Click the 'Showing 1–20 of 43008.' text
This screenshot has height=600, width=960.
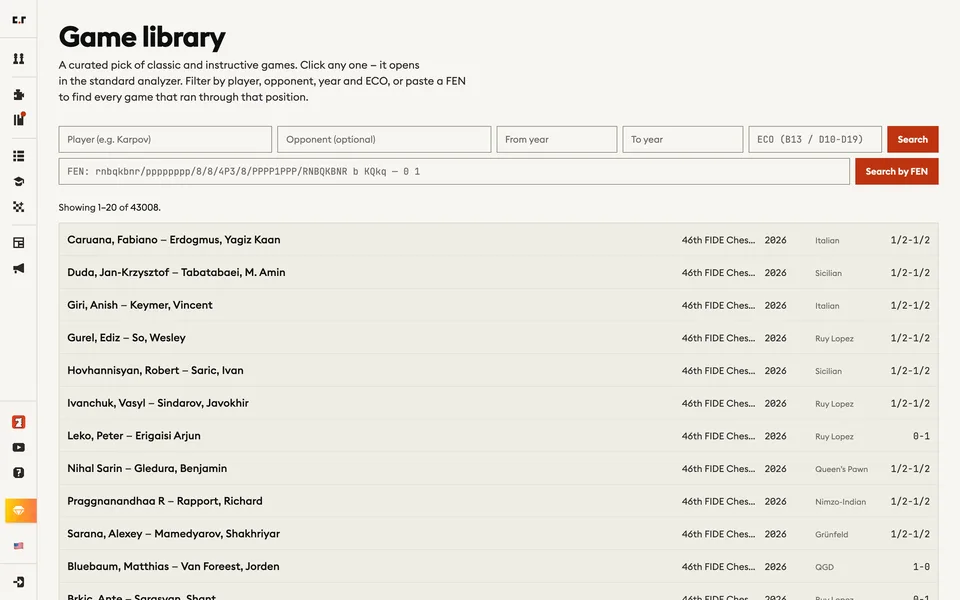[110, 208]
